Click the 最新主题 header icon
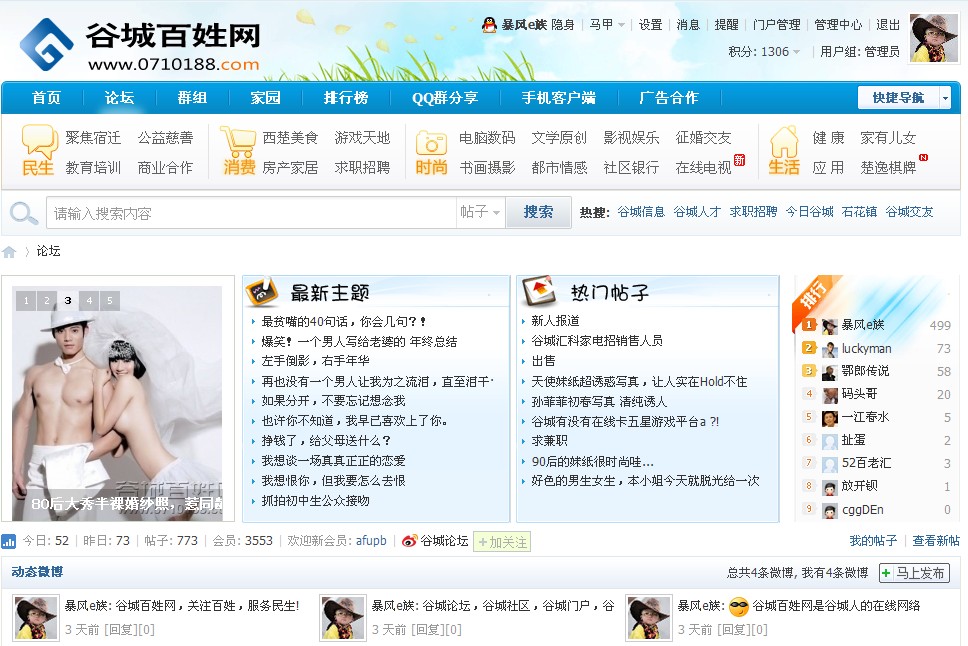The width and height of the screenshot is (968, 646). pos(262,292)
